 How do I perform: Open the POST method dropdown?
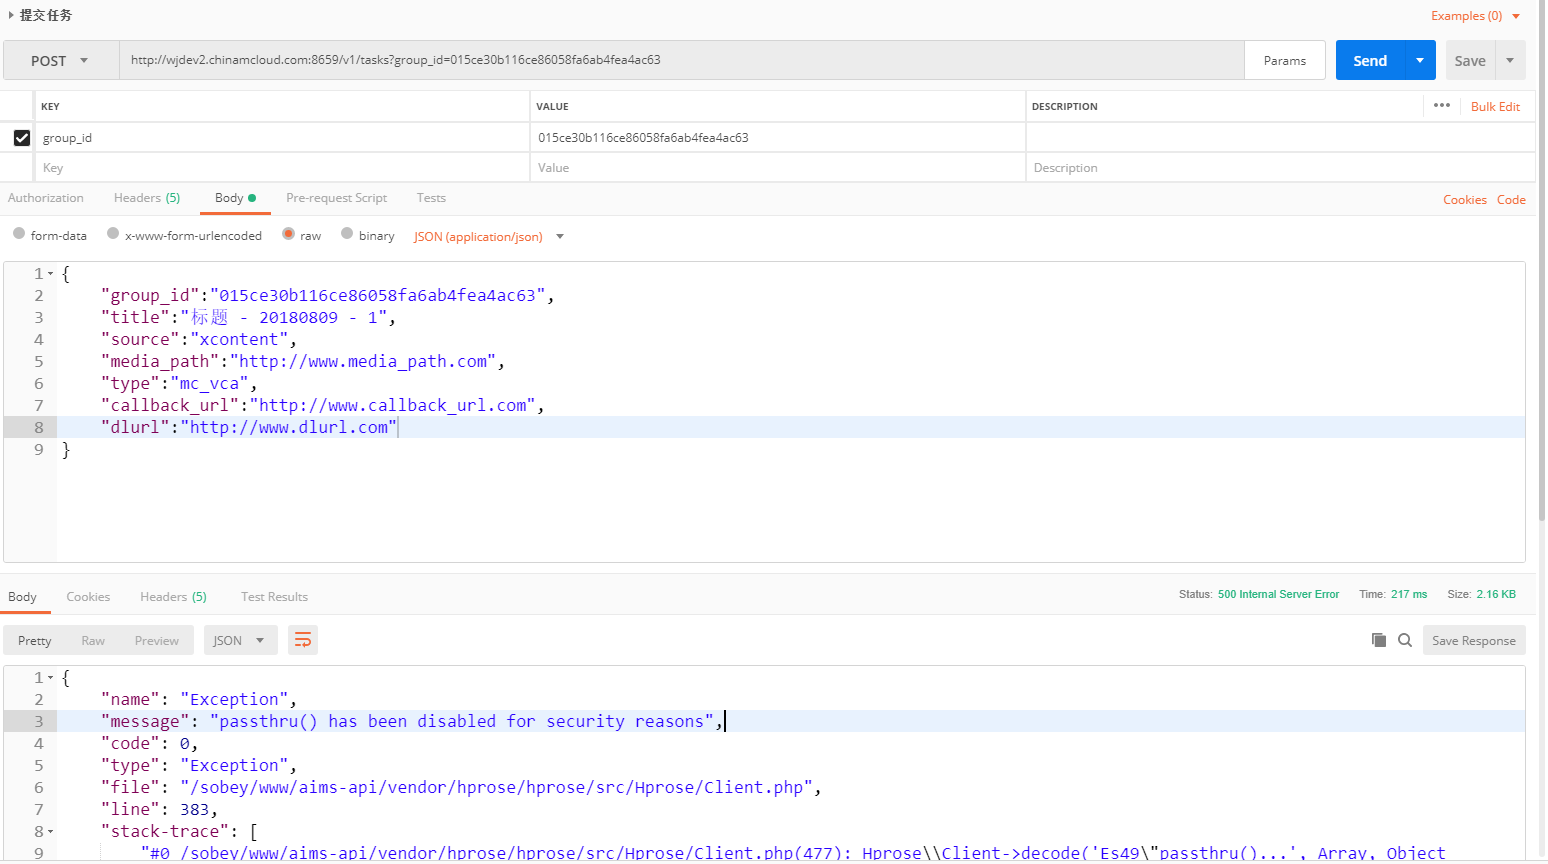point(60,61)
